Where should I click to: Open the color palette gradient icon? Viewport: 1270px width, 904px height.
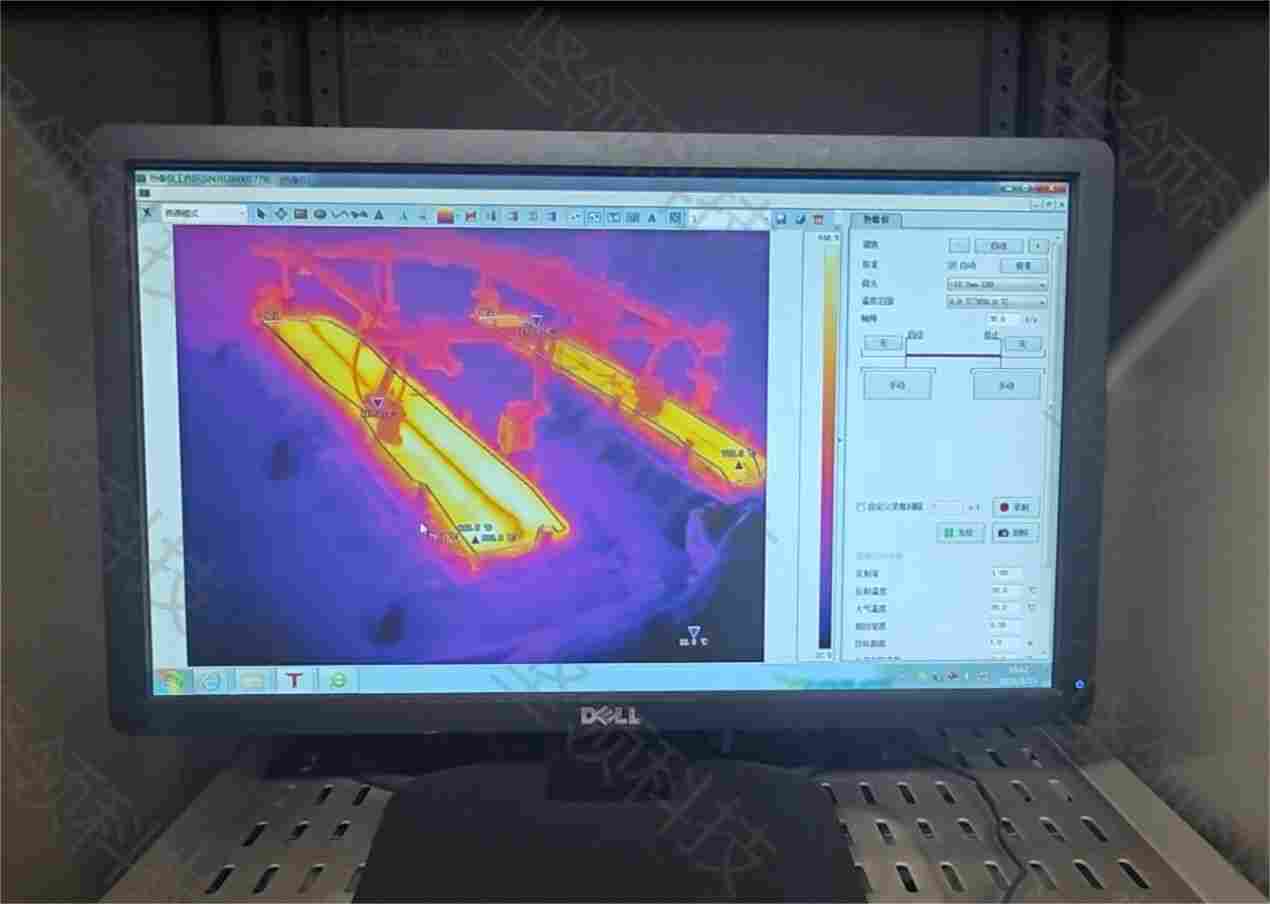[445, 216]
